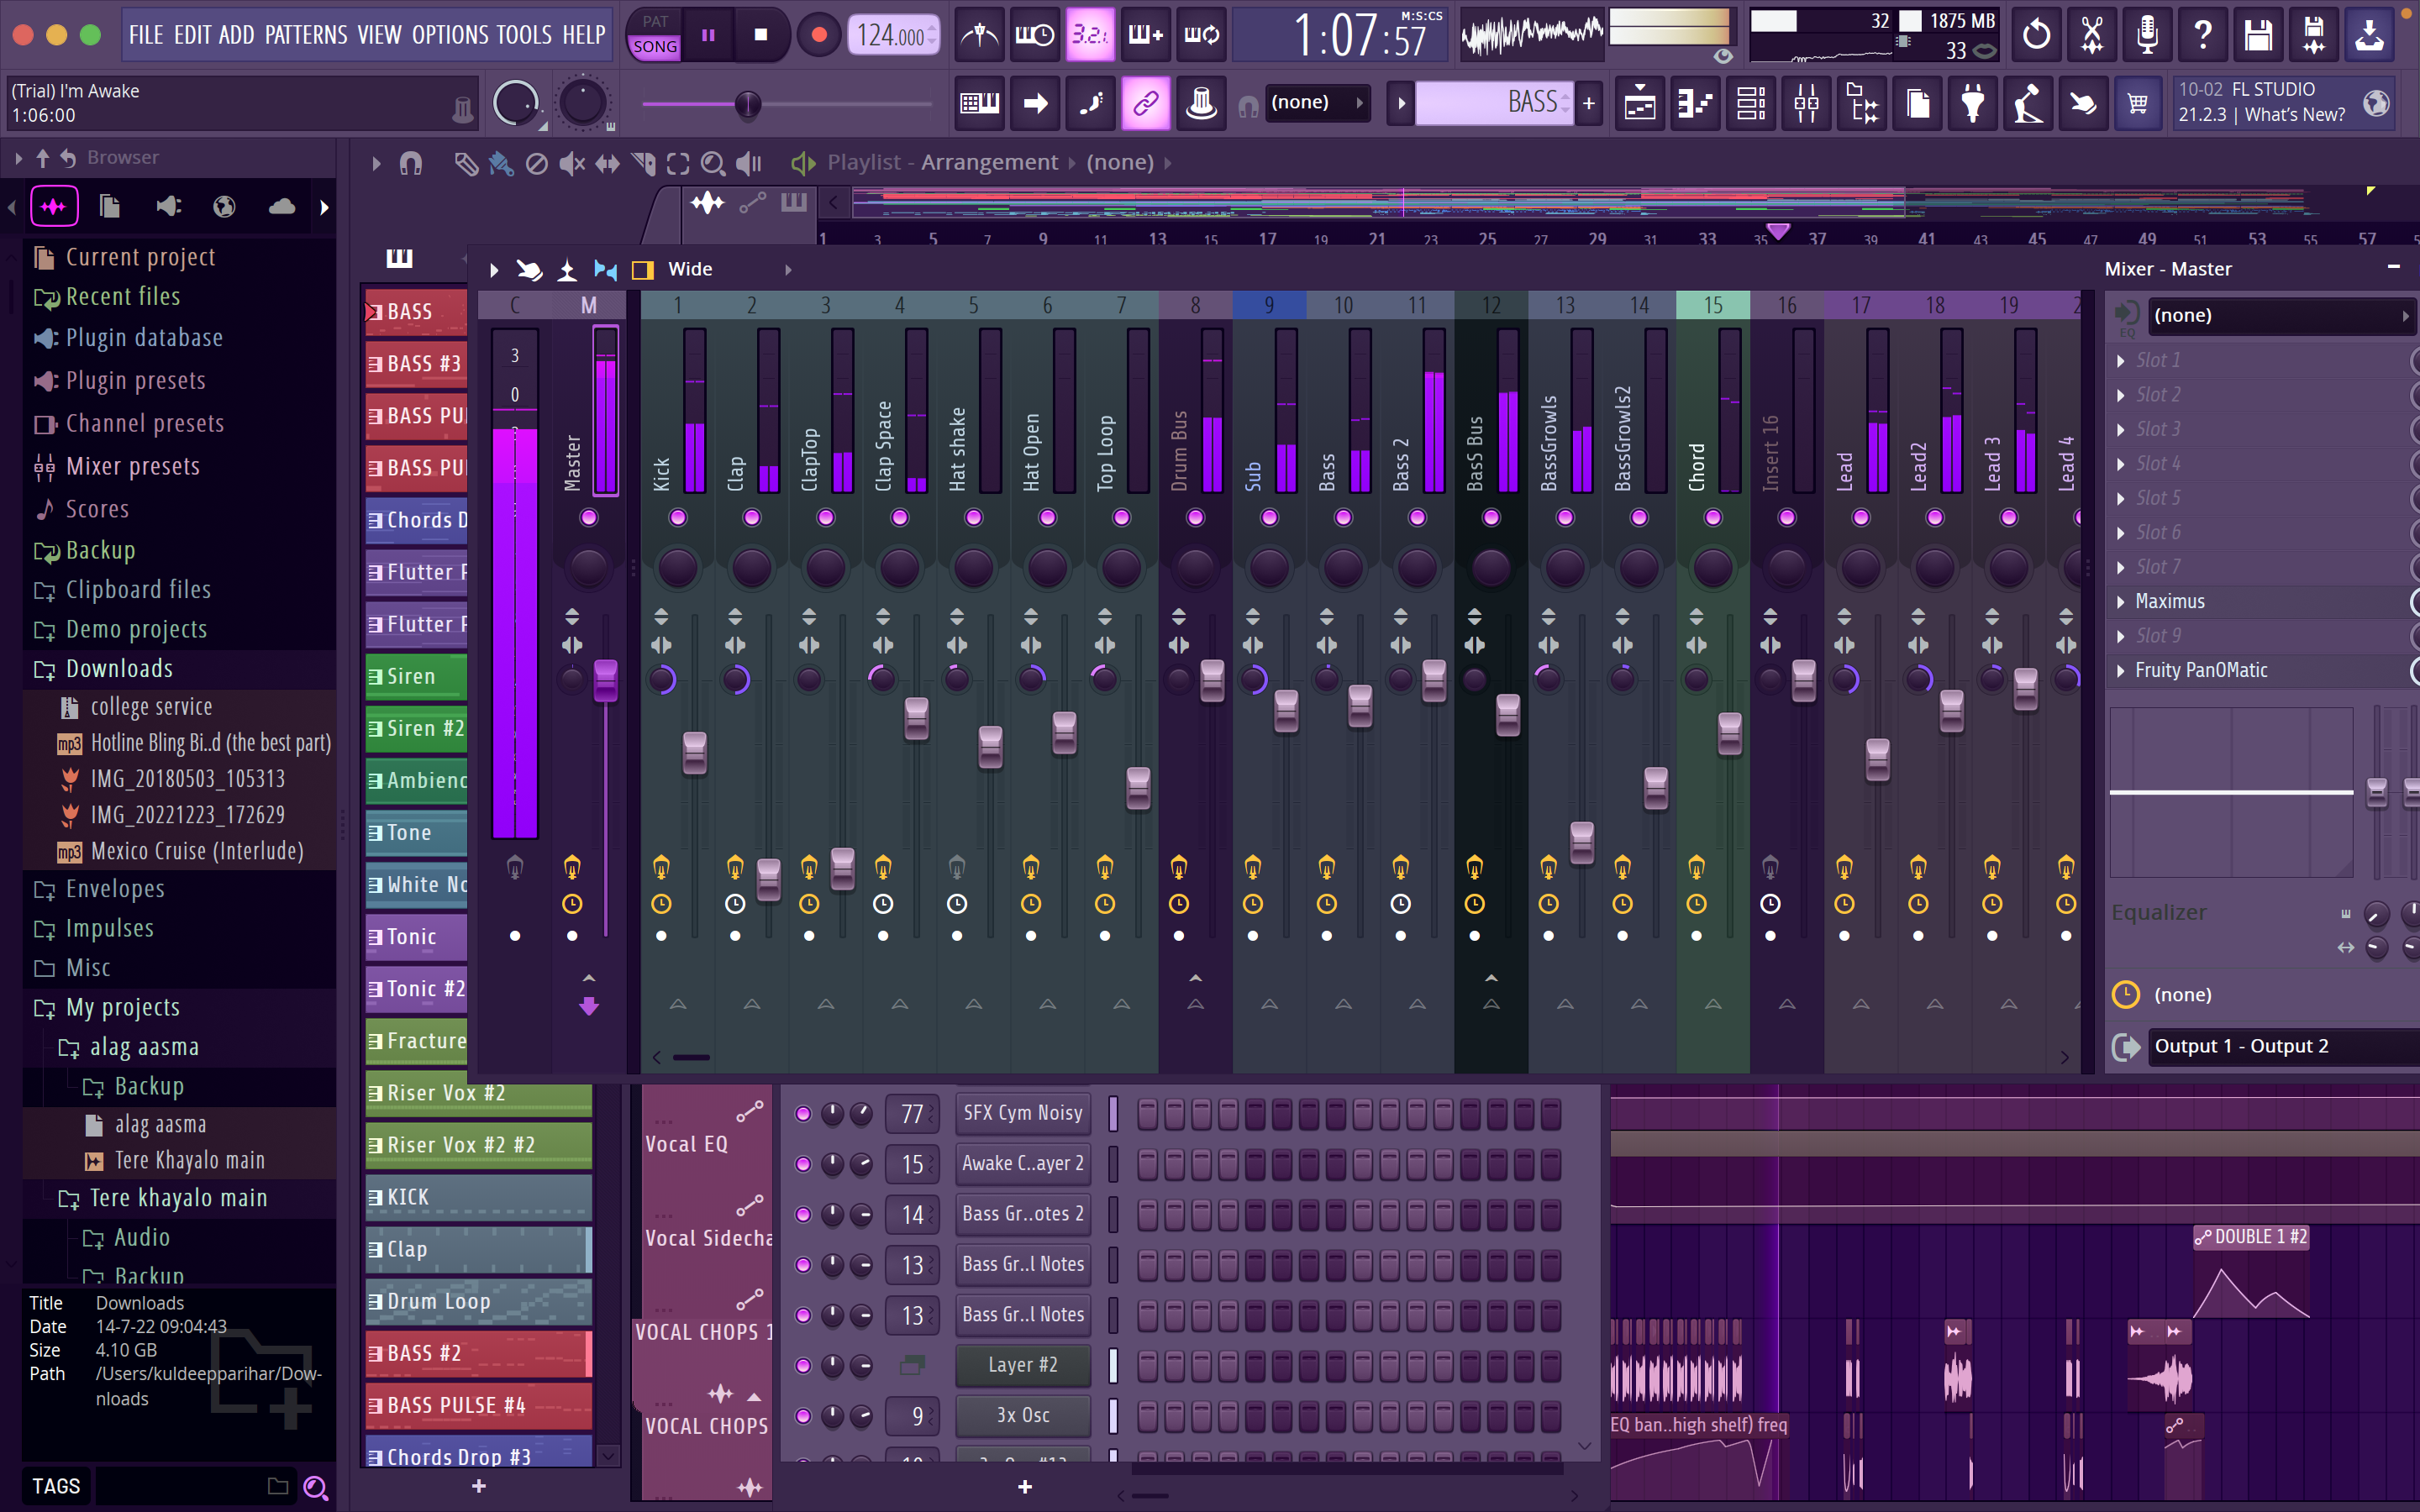Viewport: 2420px width, 1512px height.
Task: Click the Record button
Action: point(818,35)
